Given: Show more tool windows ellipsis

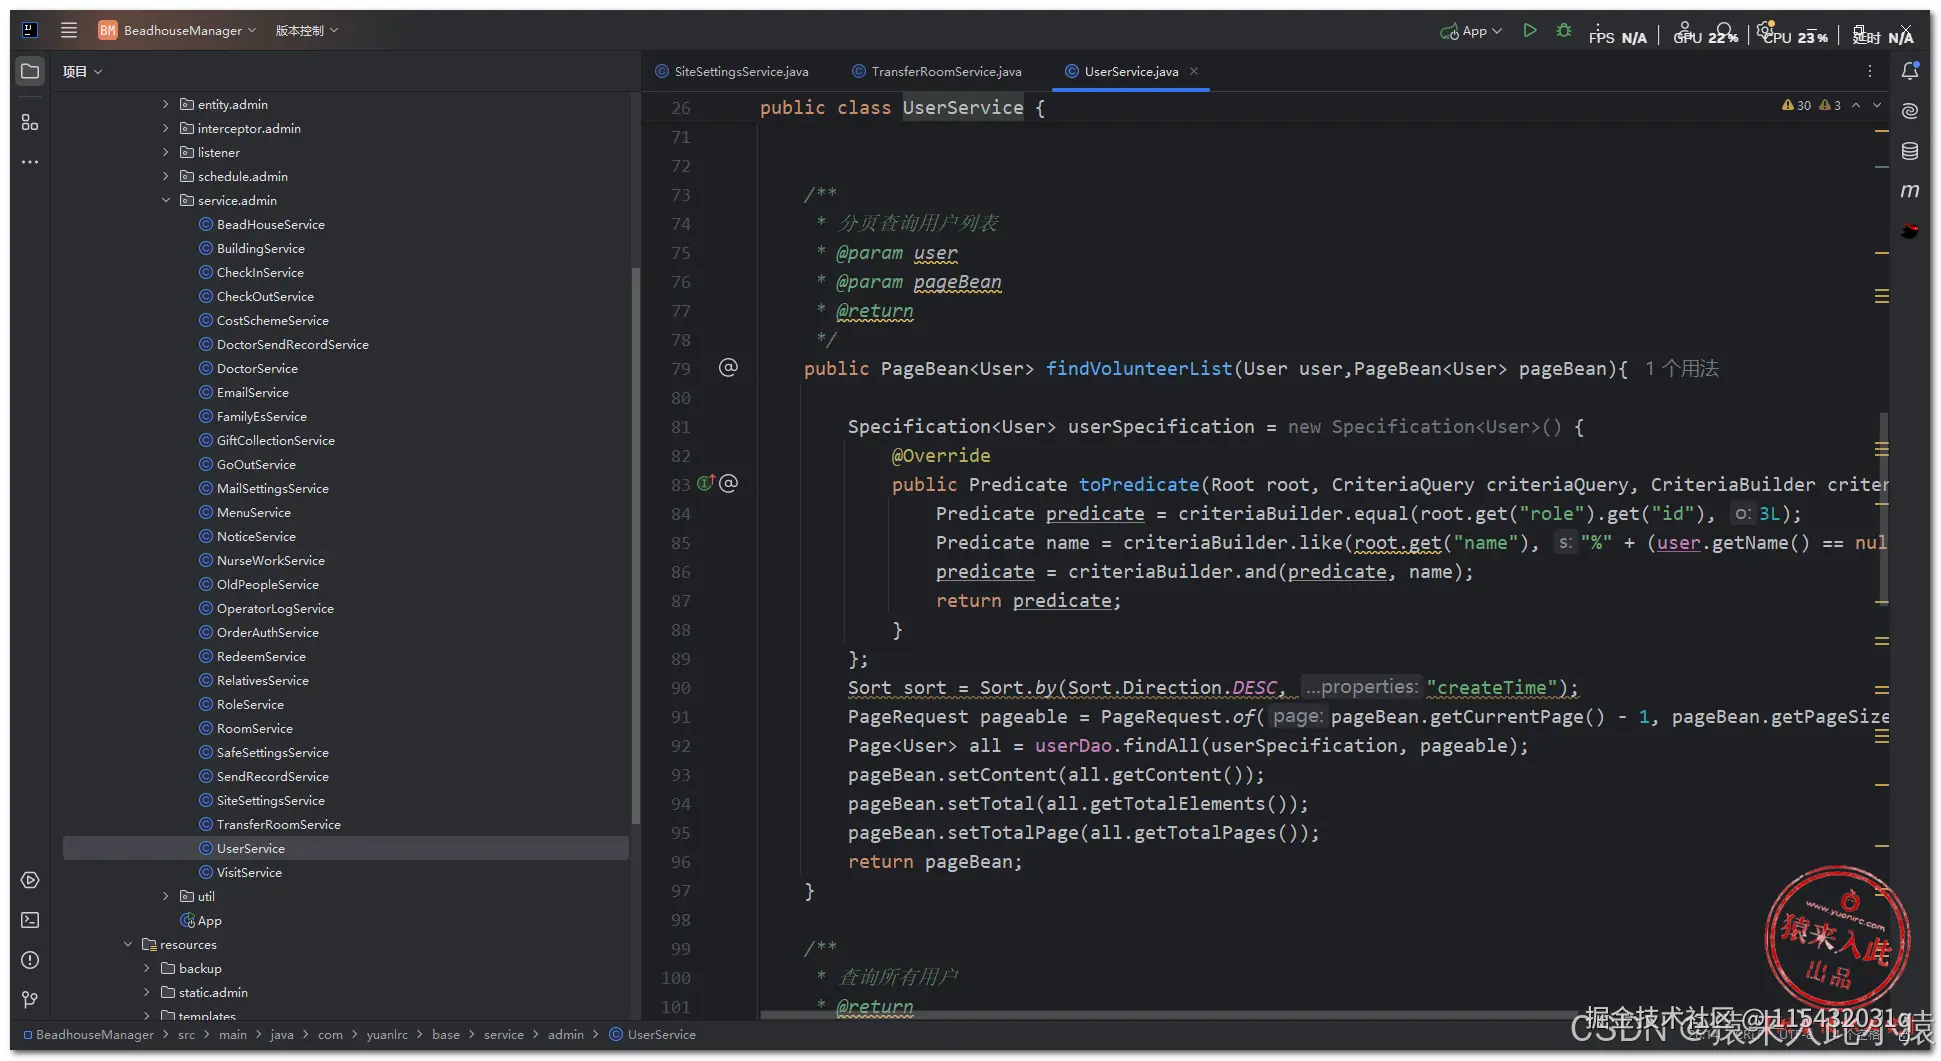Looking at the screenshot, I should (30, 162).
